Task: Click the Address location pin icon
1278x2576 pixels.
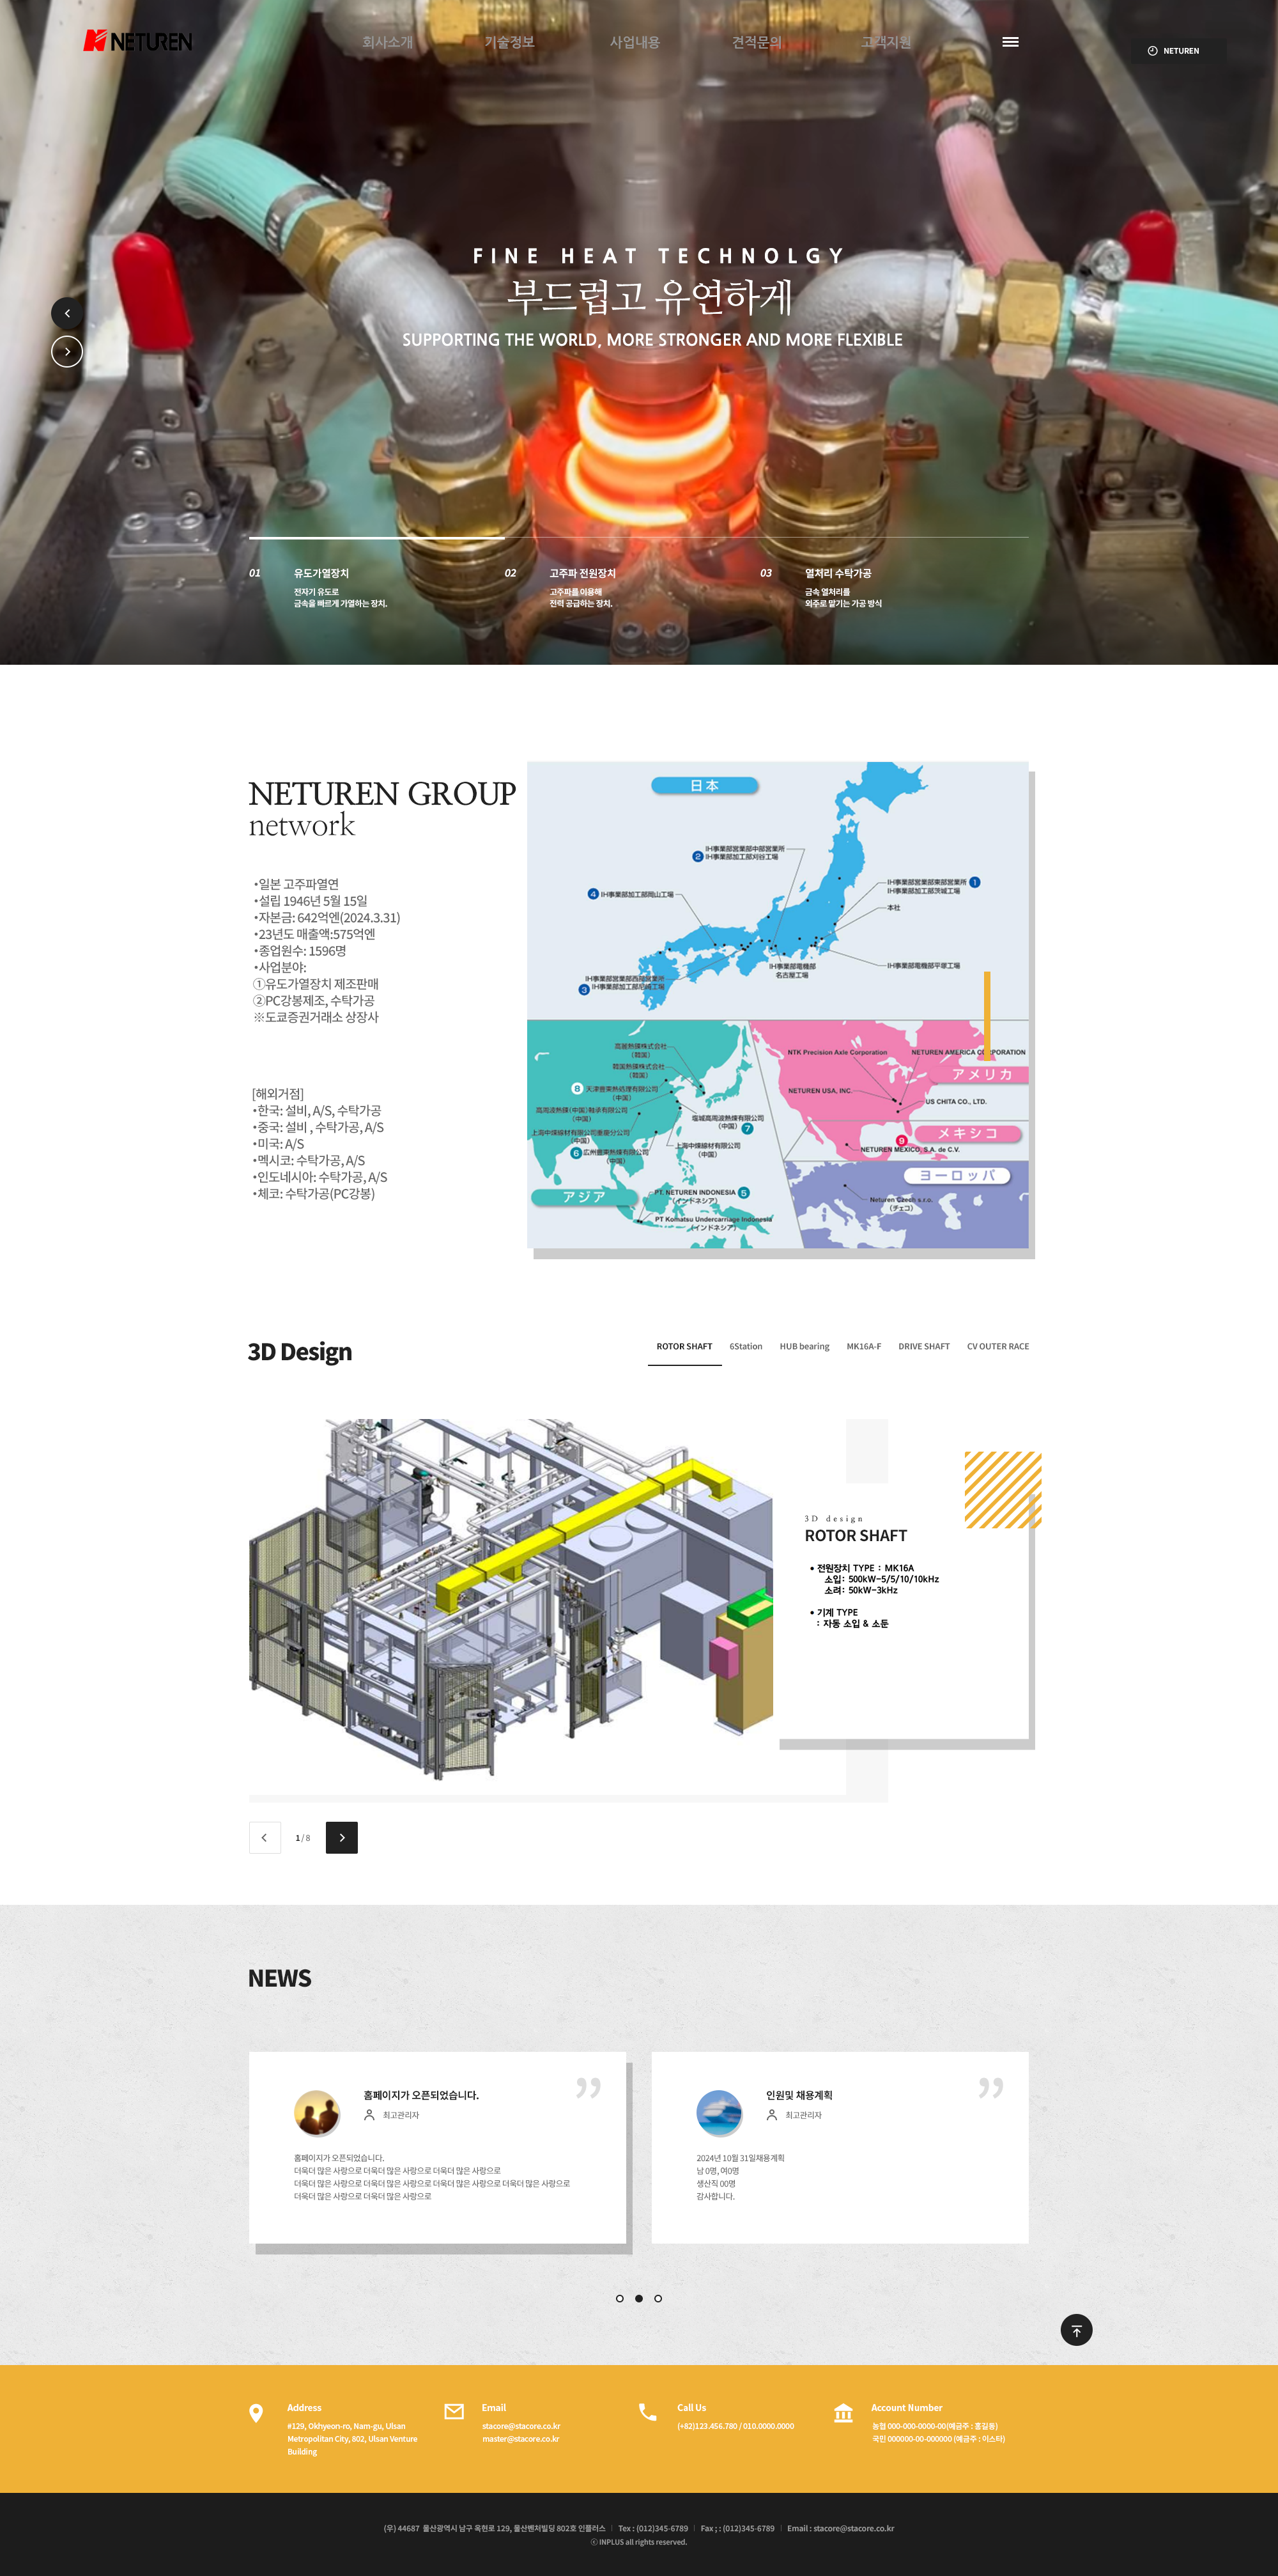Action: pos(256,2413)
